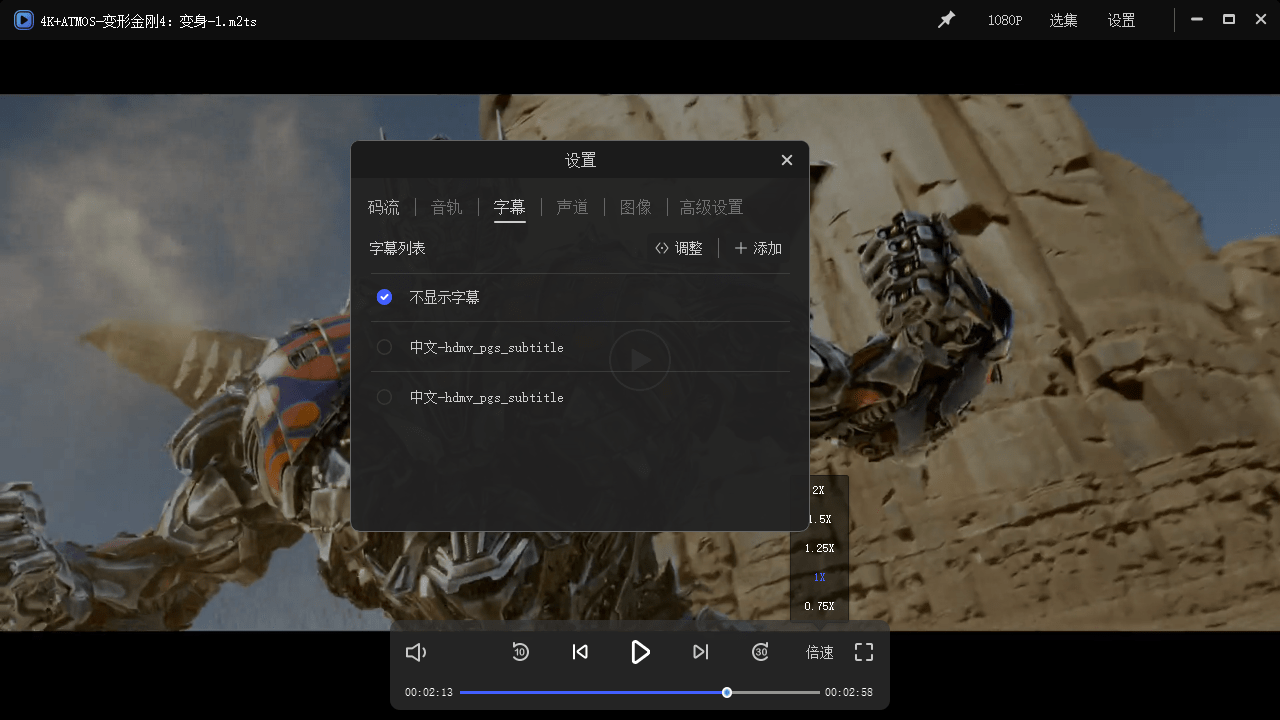1280x720 pixels.
Task: Skip to previous video
Action: pos(580,652)
